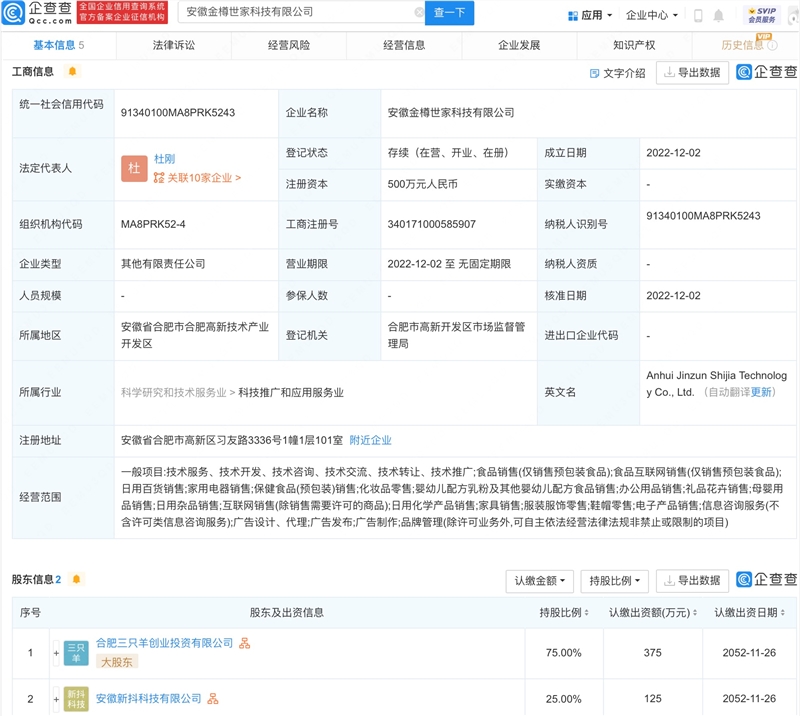
Task: Switch to the 法律诉讼 tab
Action: pos(173,45)
